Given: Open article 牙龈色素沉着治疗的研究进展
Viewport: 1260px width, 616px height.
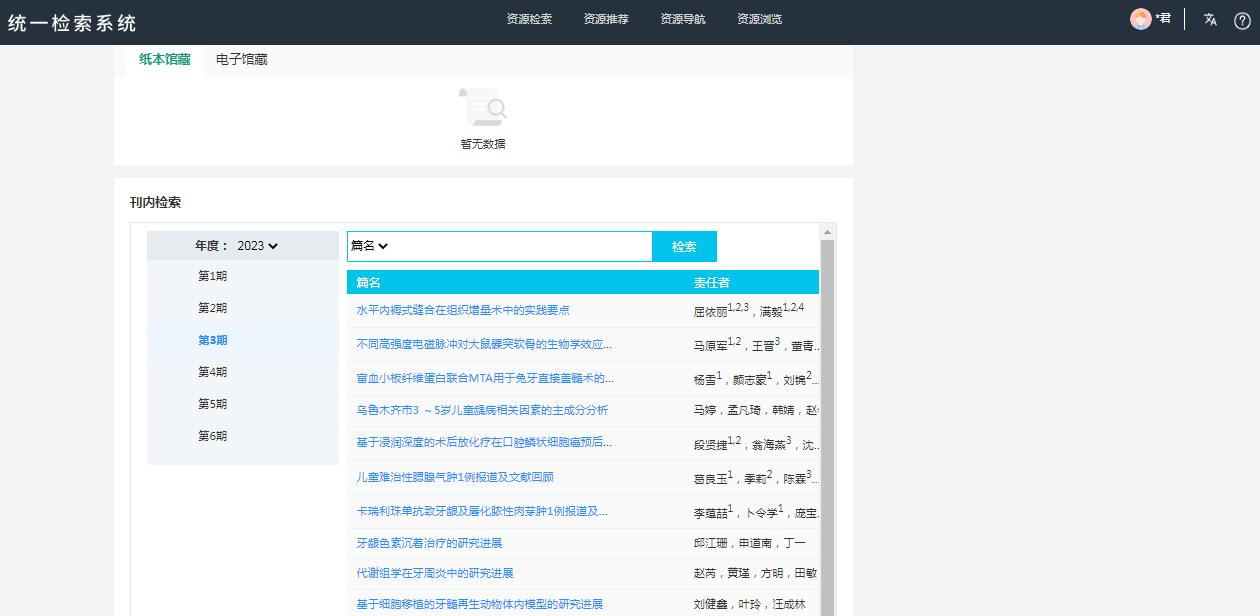Looking at the screenshot, I should pos(429,543).
